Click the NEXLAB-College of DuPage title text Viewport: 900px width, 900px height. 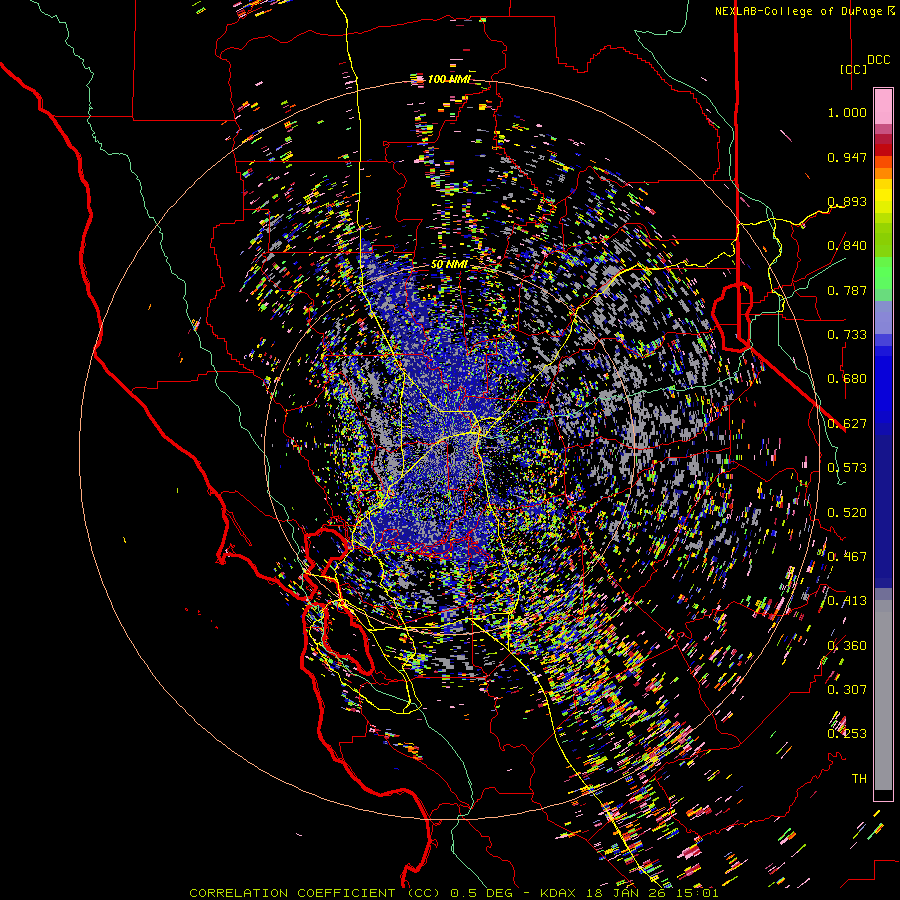tap(799, 11)
